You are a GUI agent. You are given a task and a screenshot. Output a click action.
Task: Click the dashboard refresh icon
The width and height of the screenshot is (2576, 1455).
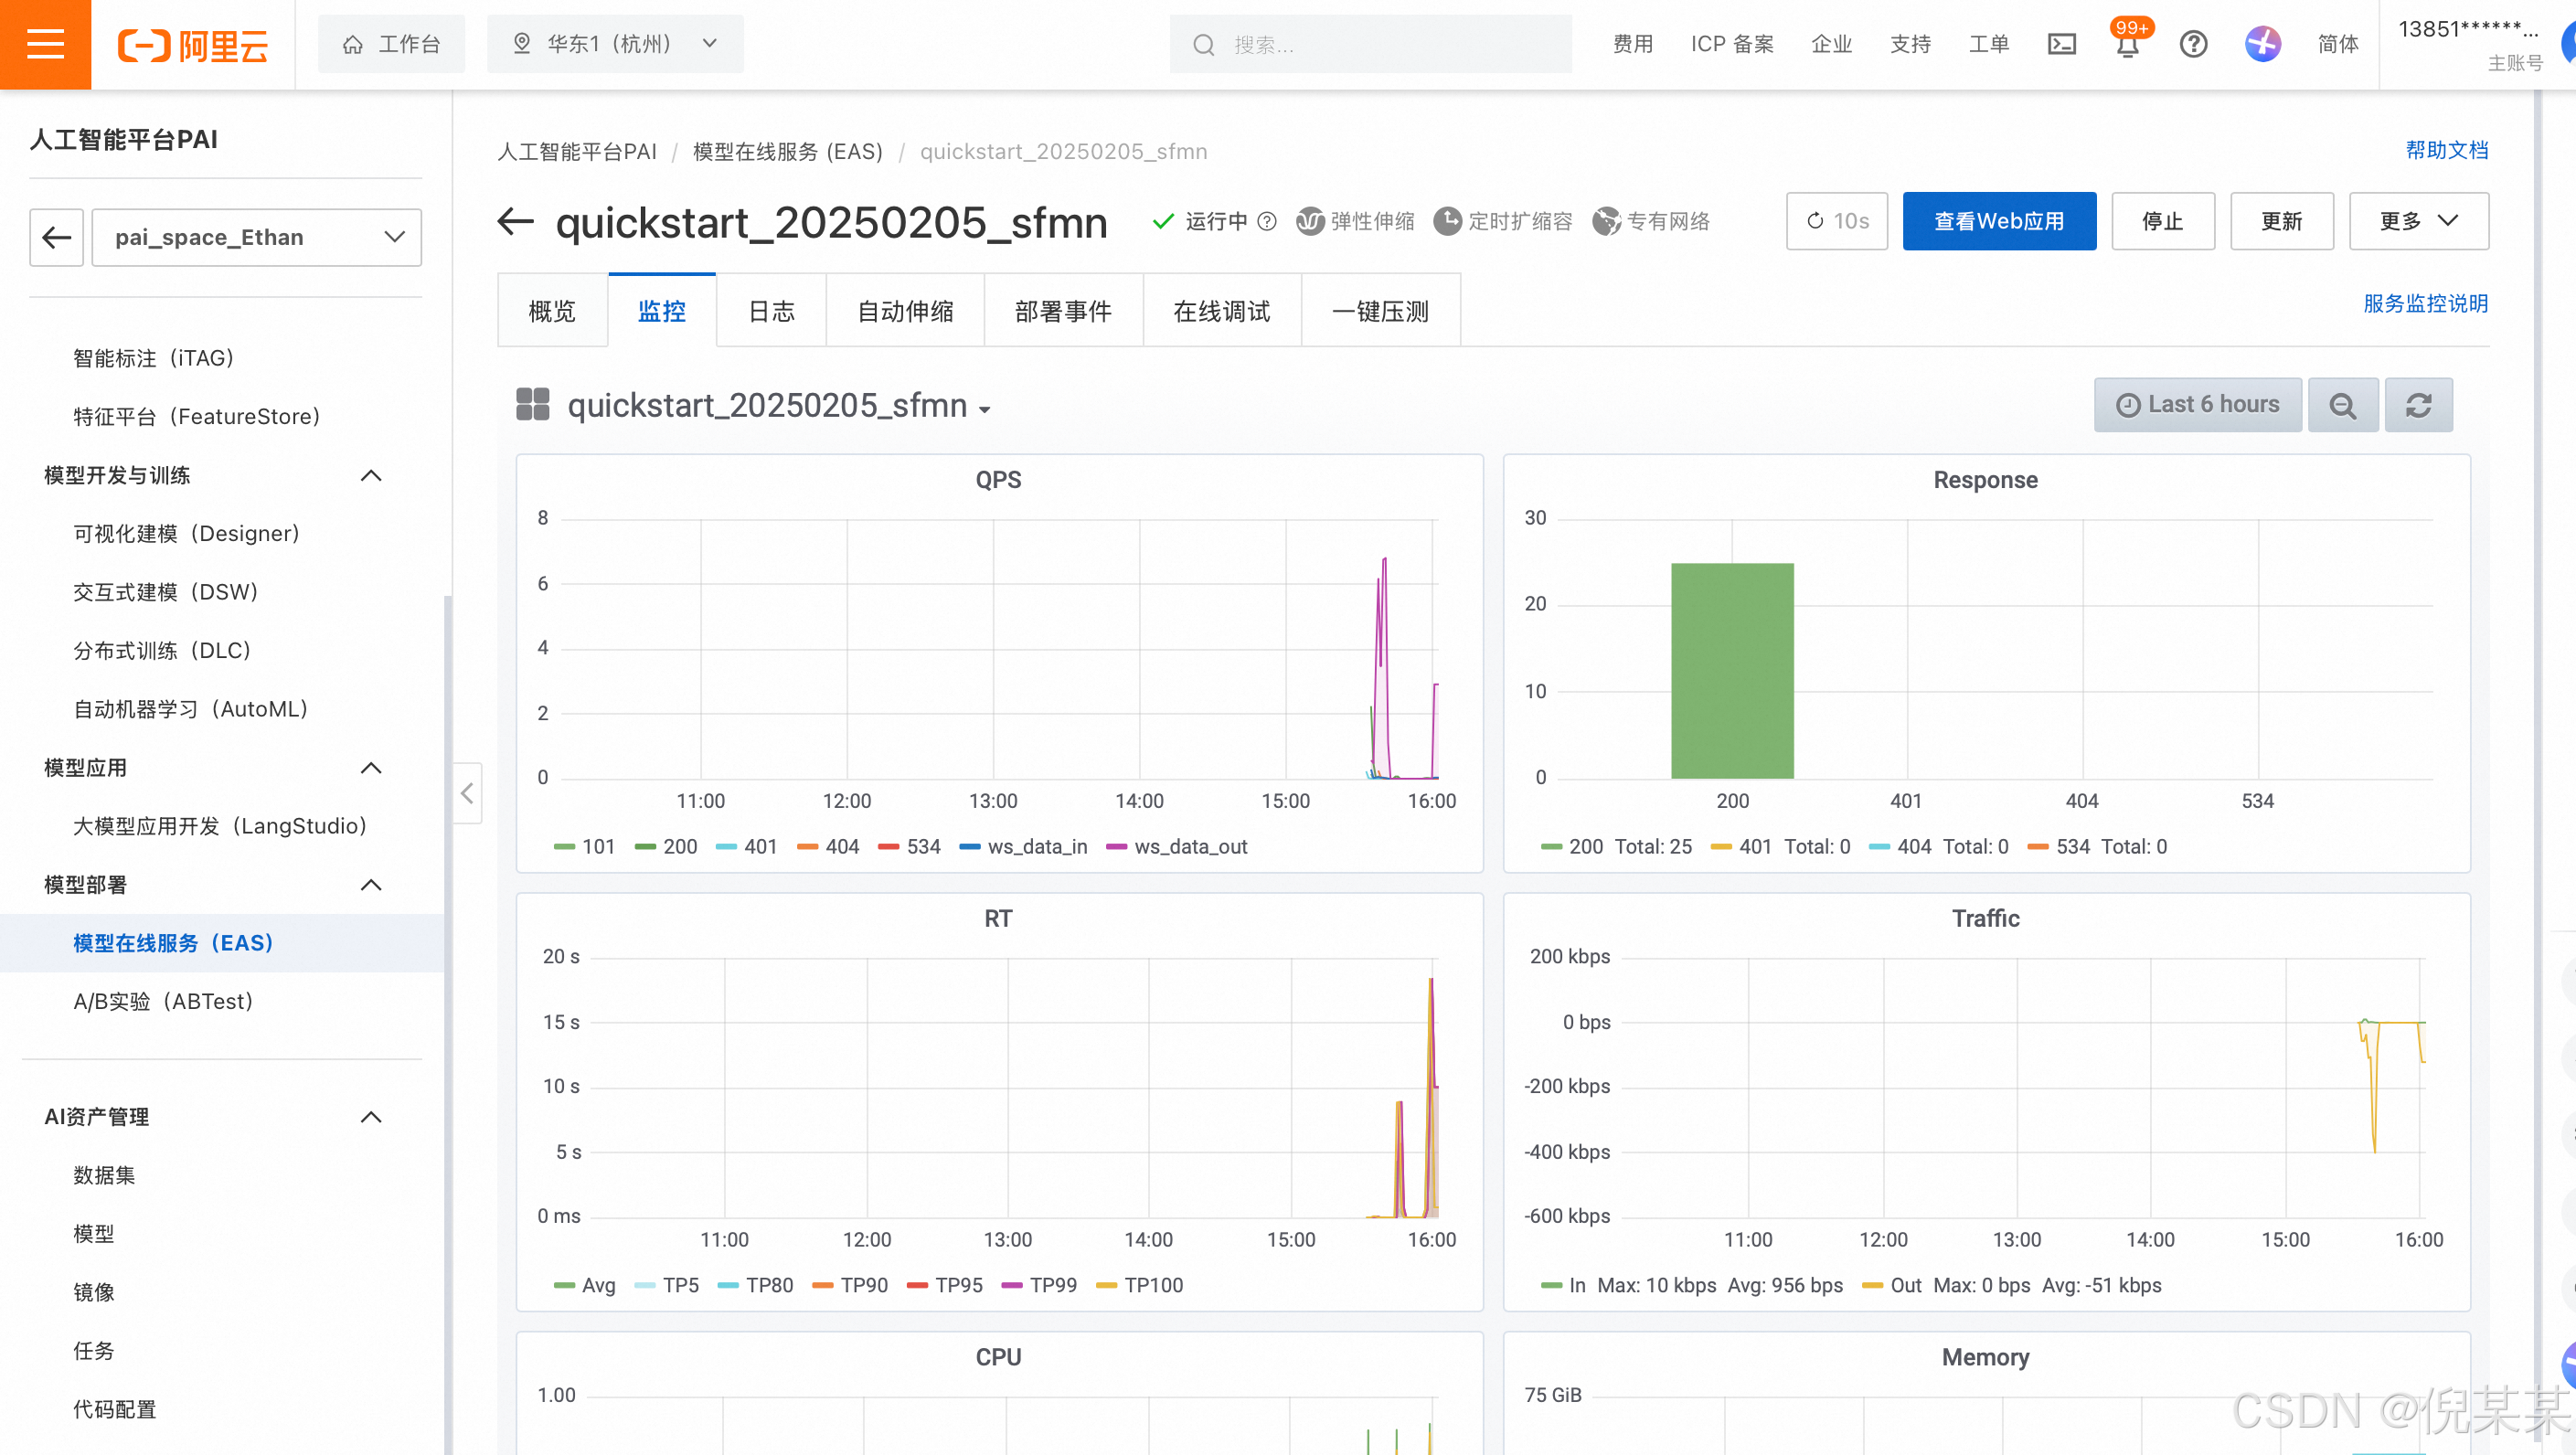tap(2418, 405)
